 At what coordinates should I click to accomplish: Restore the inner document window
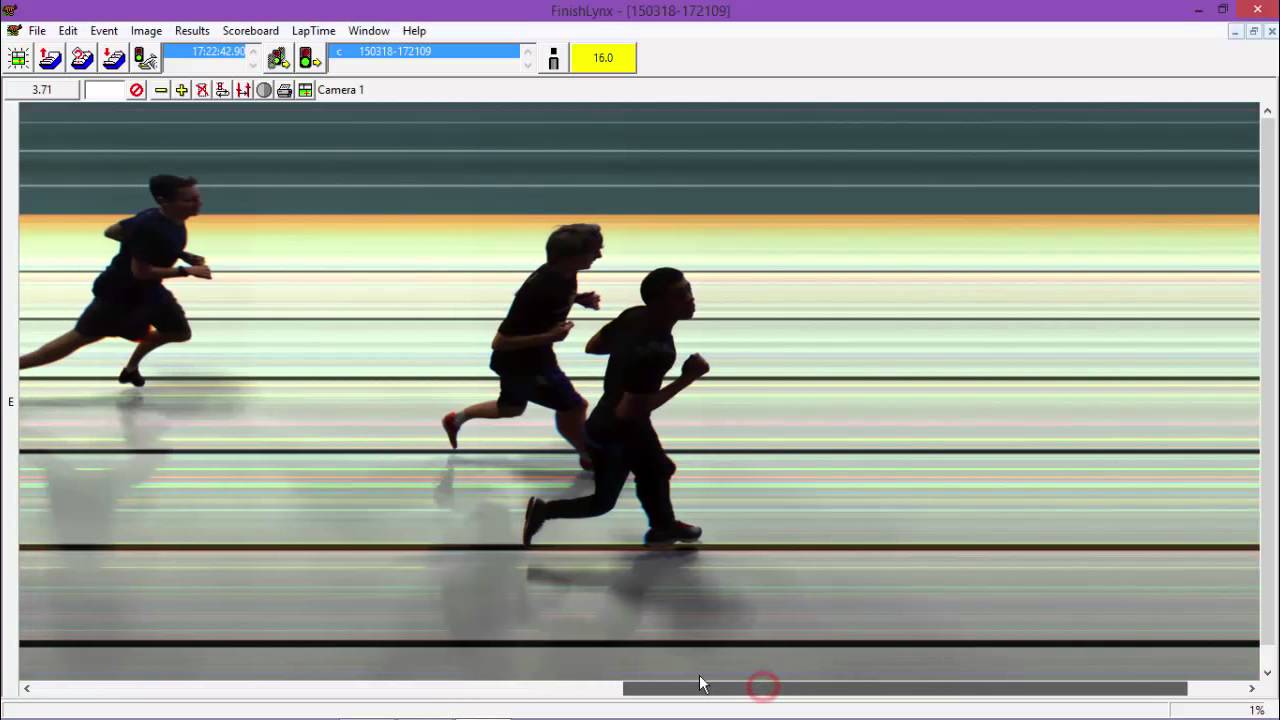click(1253, 31)
